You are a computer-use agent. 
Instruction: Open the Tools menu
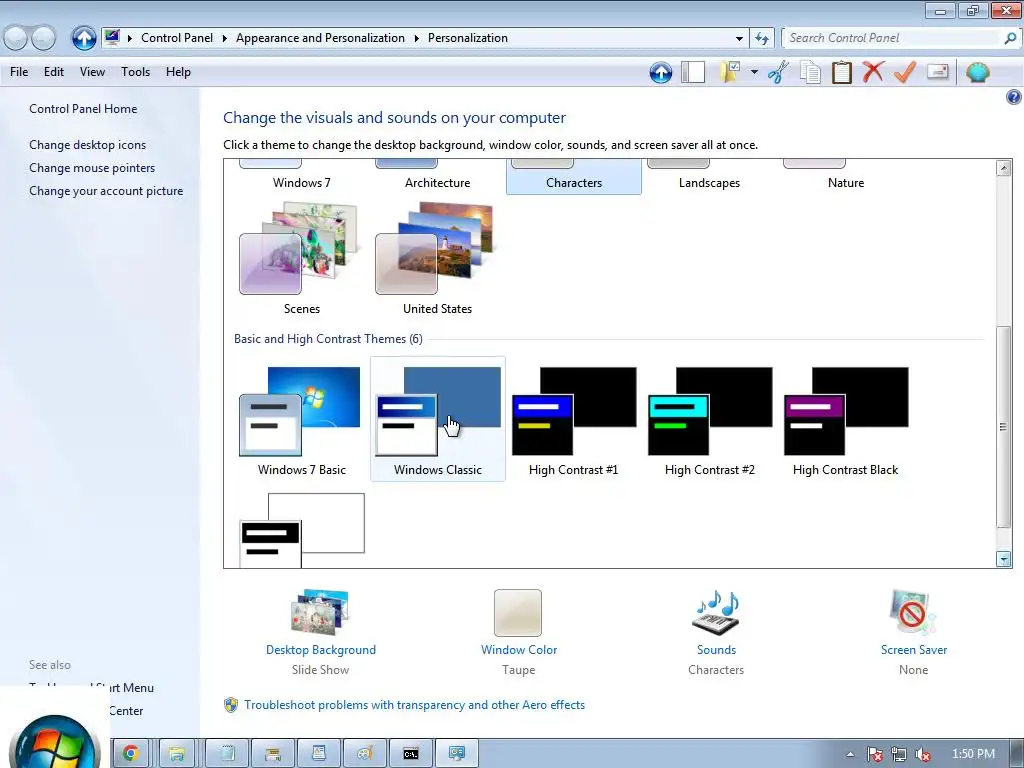[135, 72]
